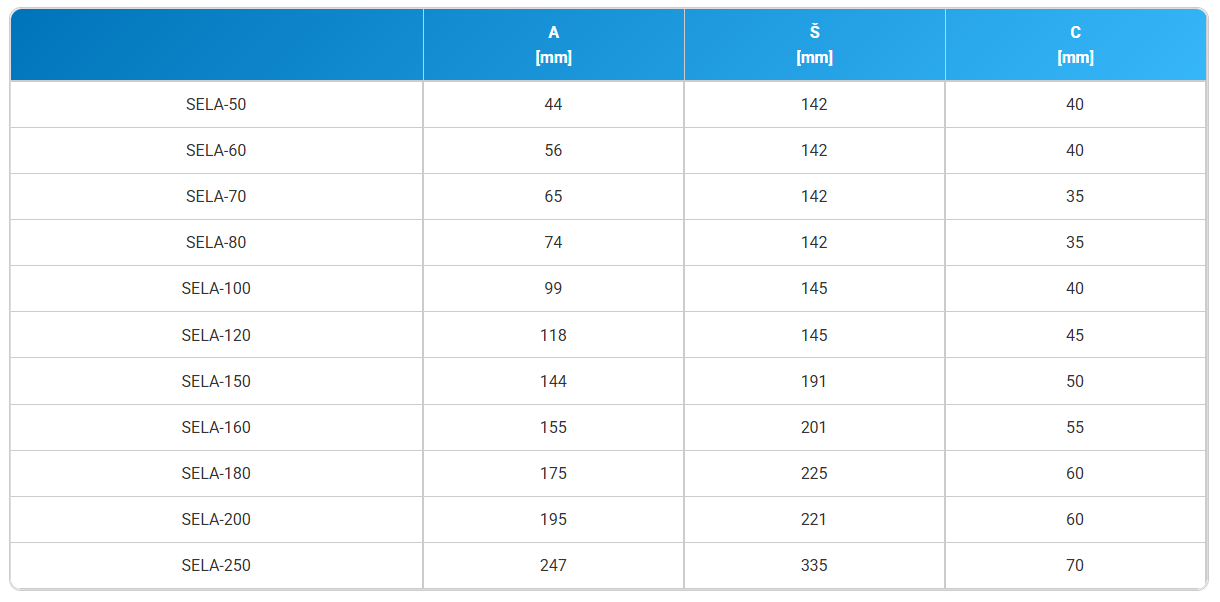Select the SELA-160 model cell
Image resolution: width=1220 pixels, height=602 pixels.
pos(216,427)
